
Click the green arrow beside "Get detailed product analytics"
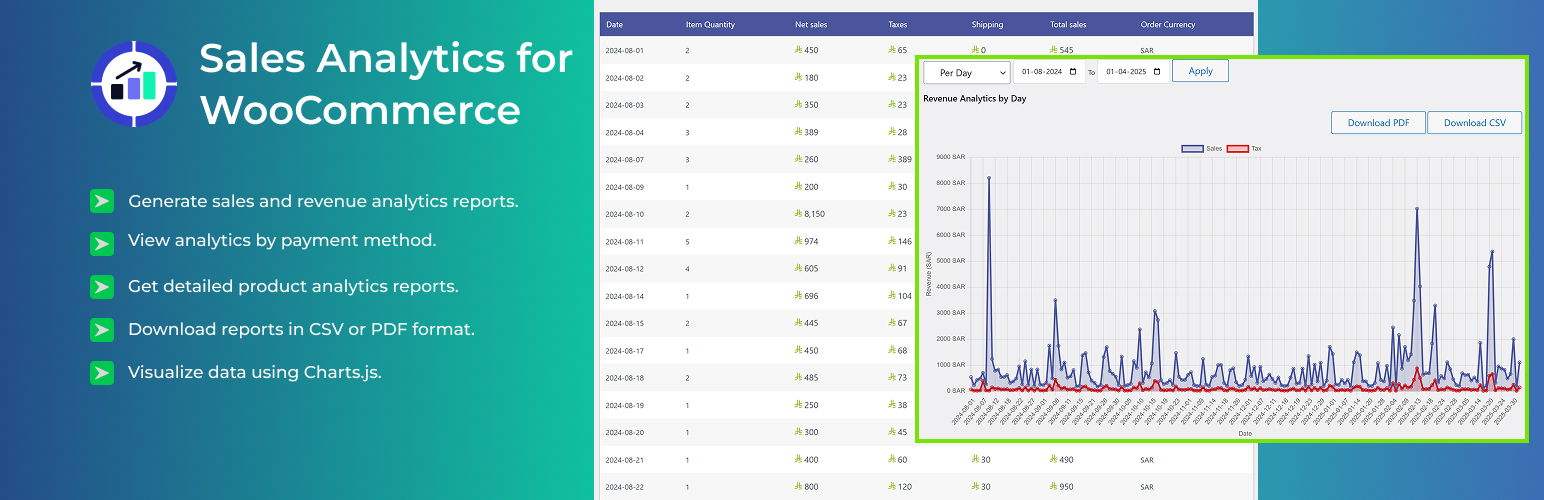tap(101, 287)
